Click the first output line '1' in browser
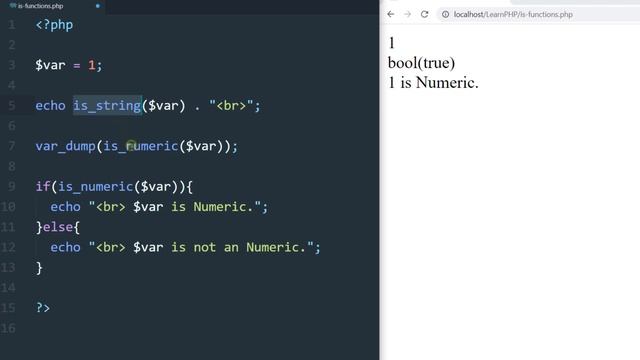The image size is (640, 360). 392,43
